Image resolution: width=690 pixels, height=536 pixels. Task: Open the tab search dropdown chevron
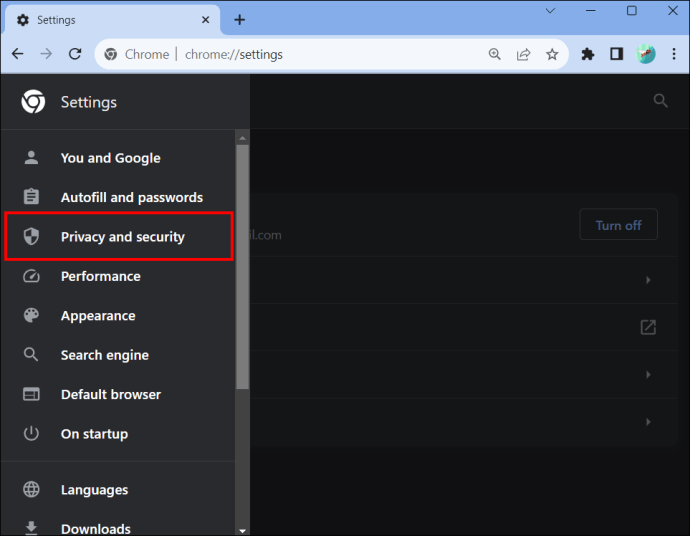click(x=550, y=11)
